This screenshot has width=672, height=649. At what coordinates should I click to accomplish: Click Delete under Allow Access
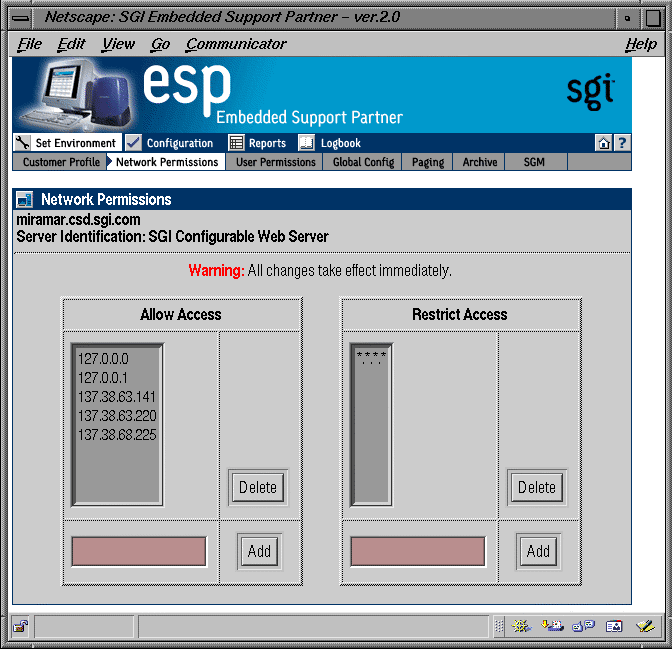point(258,487)
